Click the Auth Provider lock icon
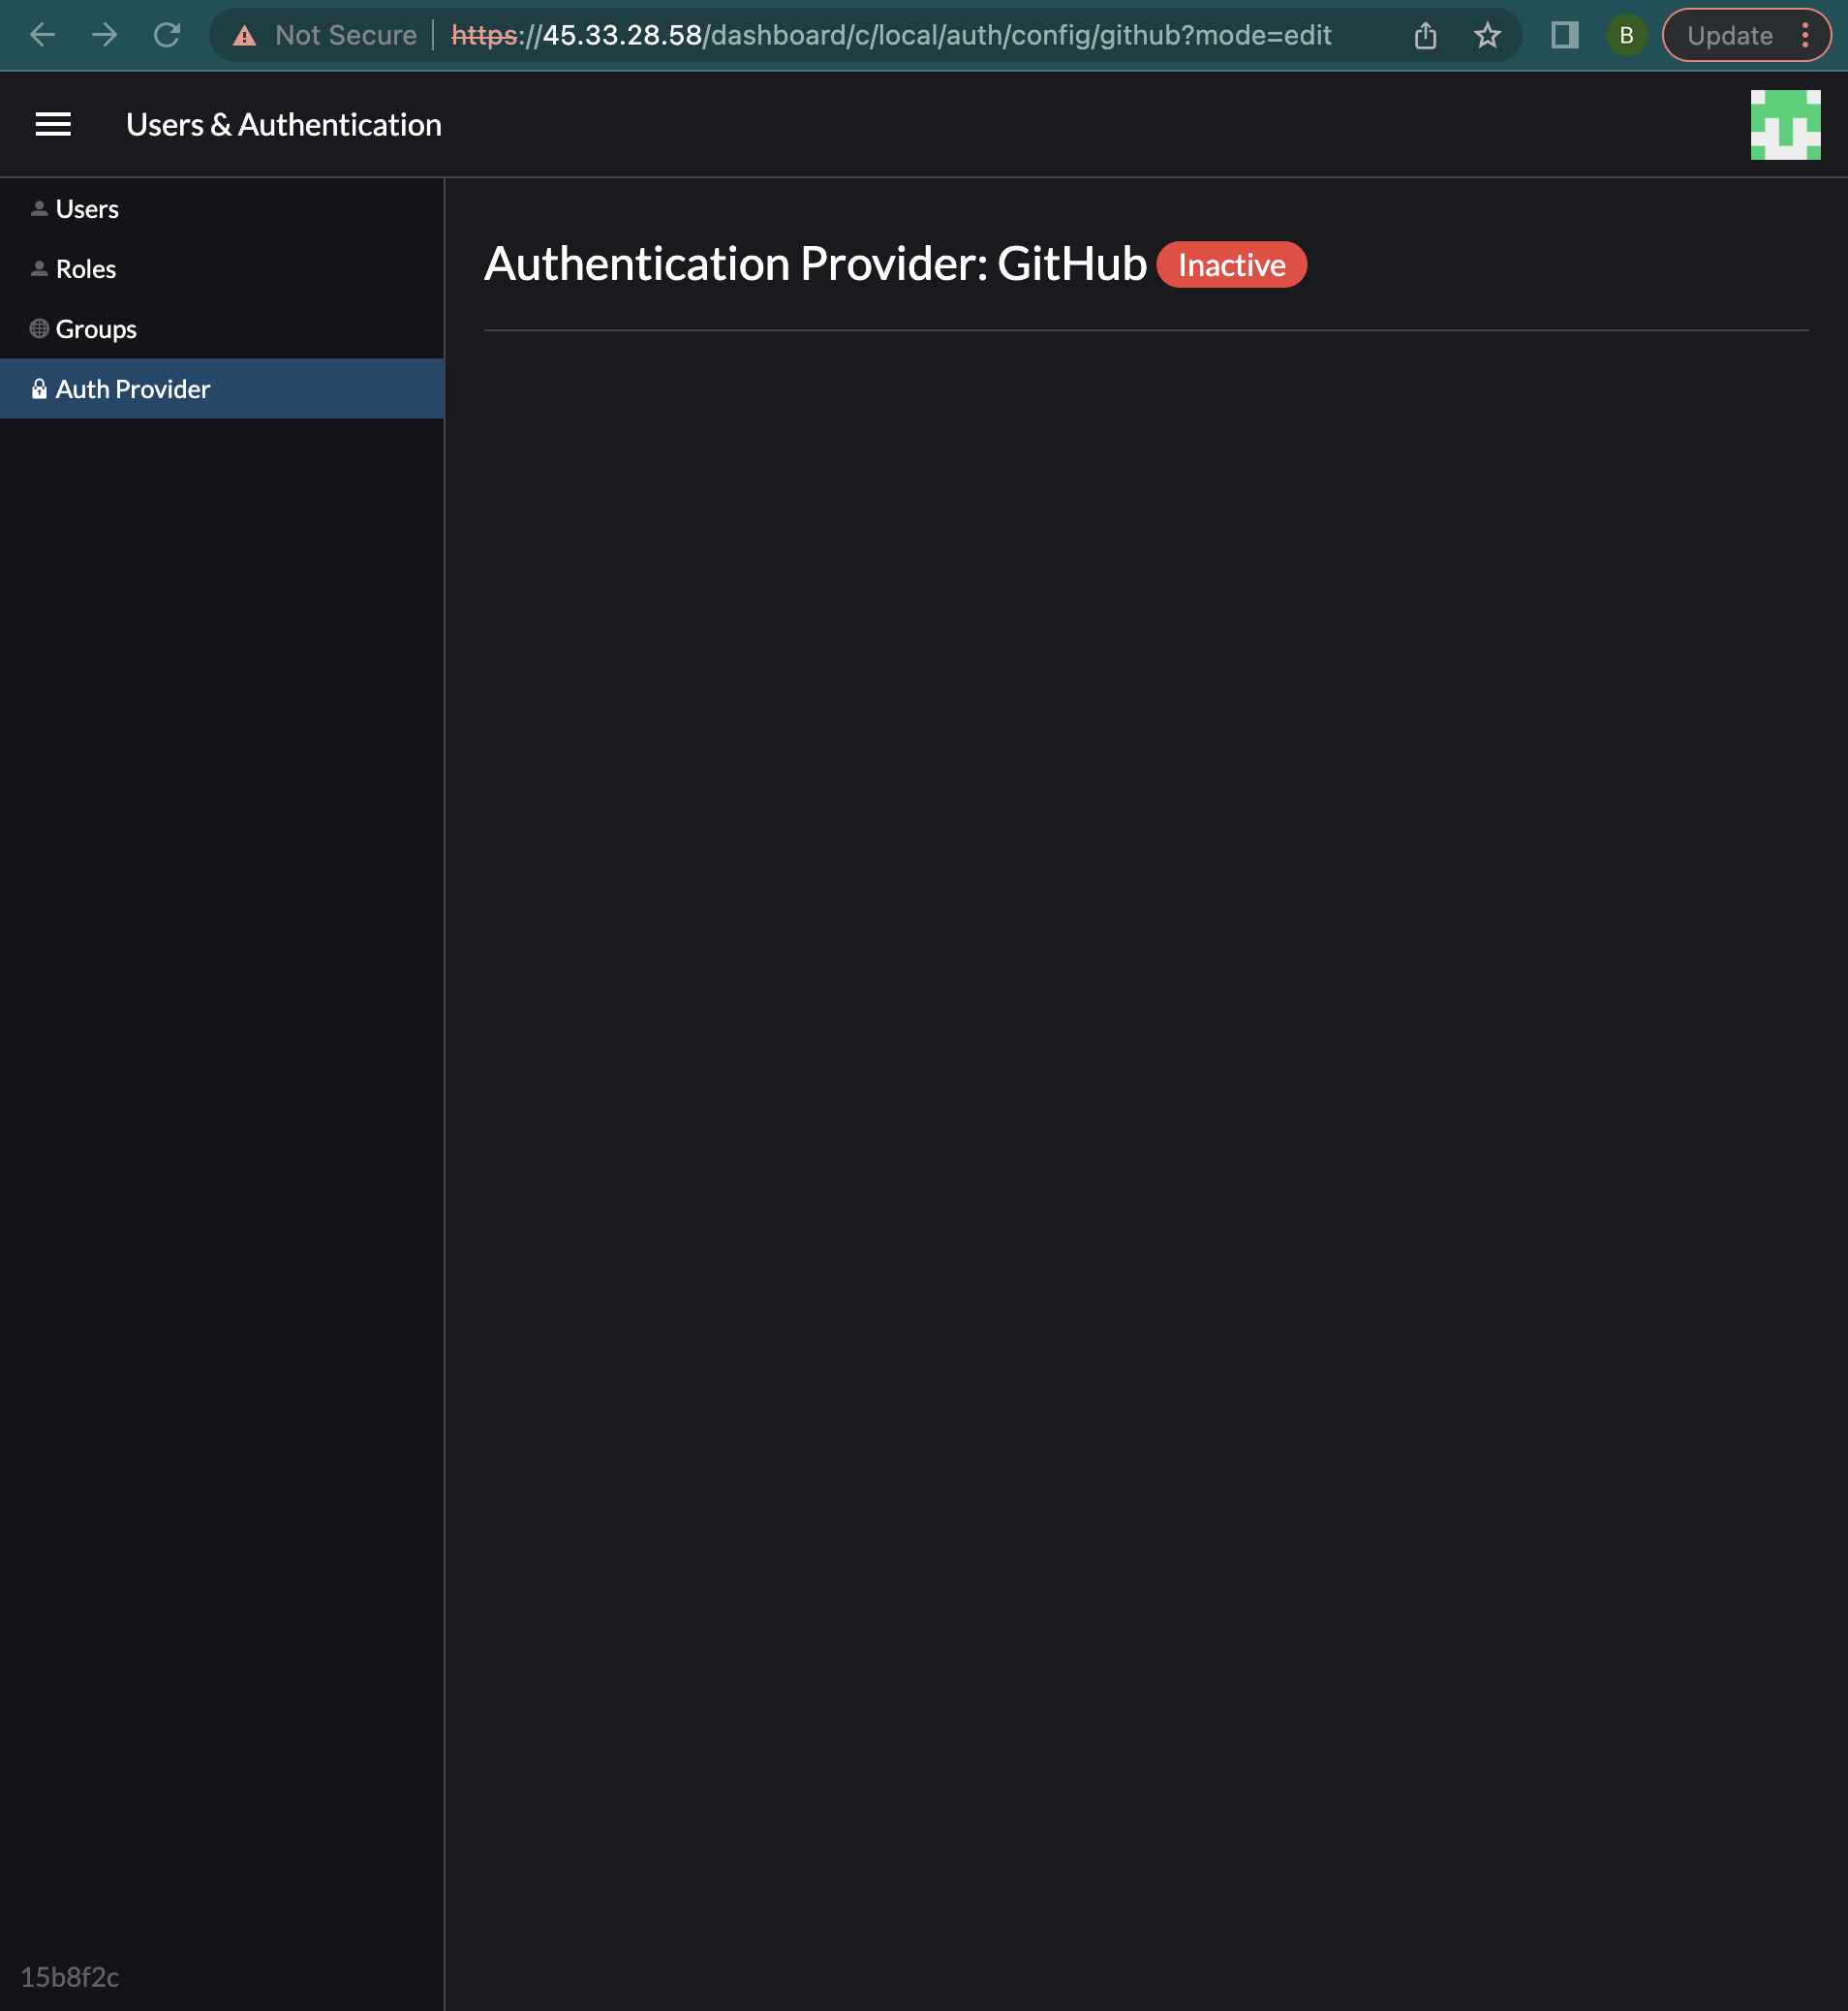 (39, 388)
